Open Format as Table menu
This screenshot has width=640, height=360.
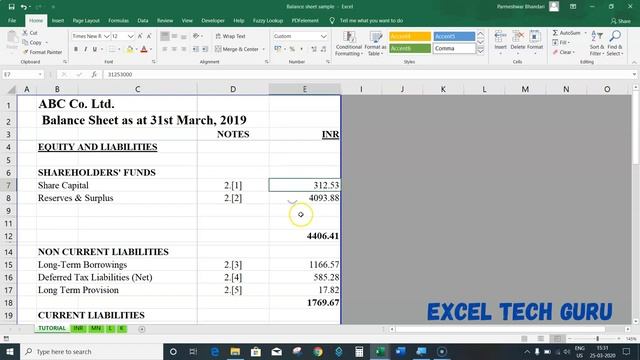pyautogui.click(x=375, y=43)
